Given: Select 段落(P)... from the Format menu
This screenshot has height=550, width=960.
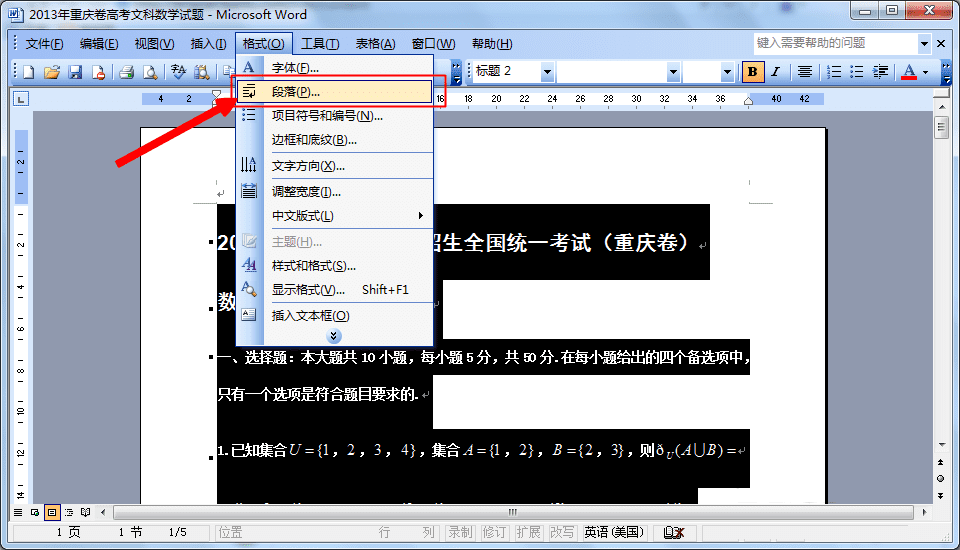Looking at the screenshot, I should (334, 92).
